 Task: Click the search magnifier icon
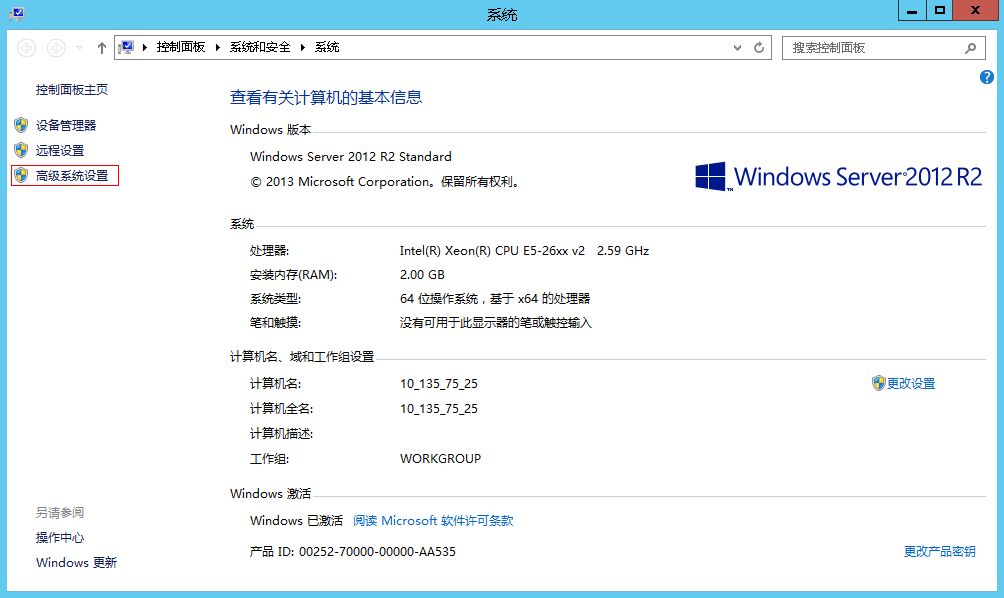pyautogui.click(x=971, y=48)
